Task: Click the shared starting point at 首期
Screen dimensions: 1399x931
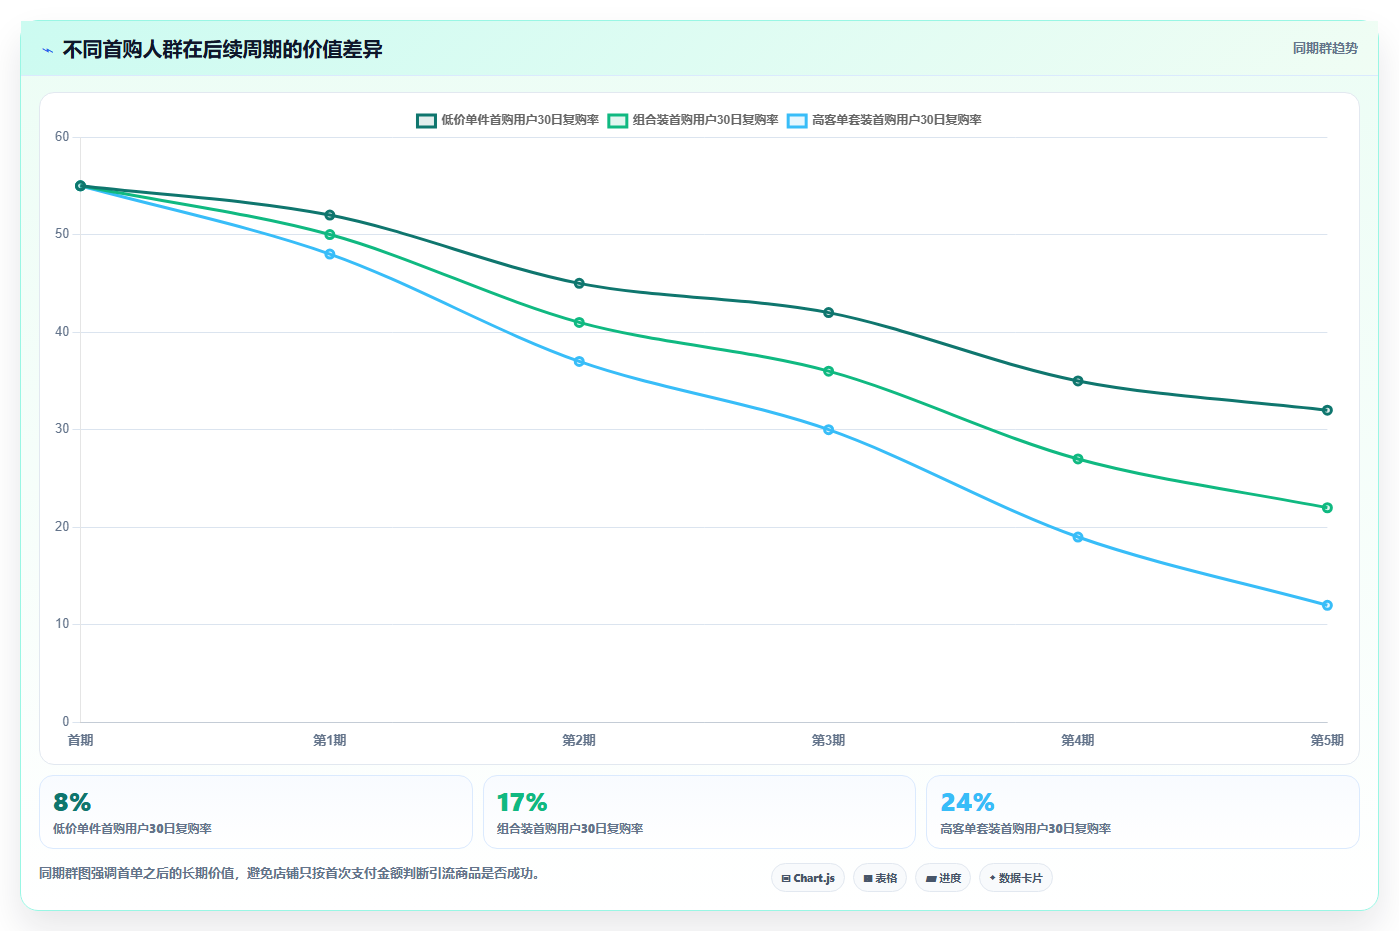Action: (81, 186)
